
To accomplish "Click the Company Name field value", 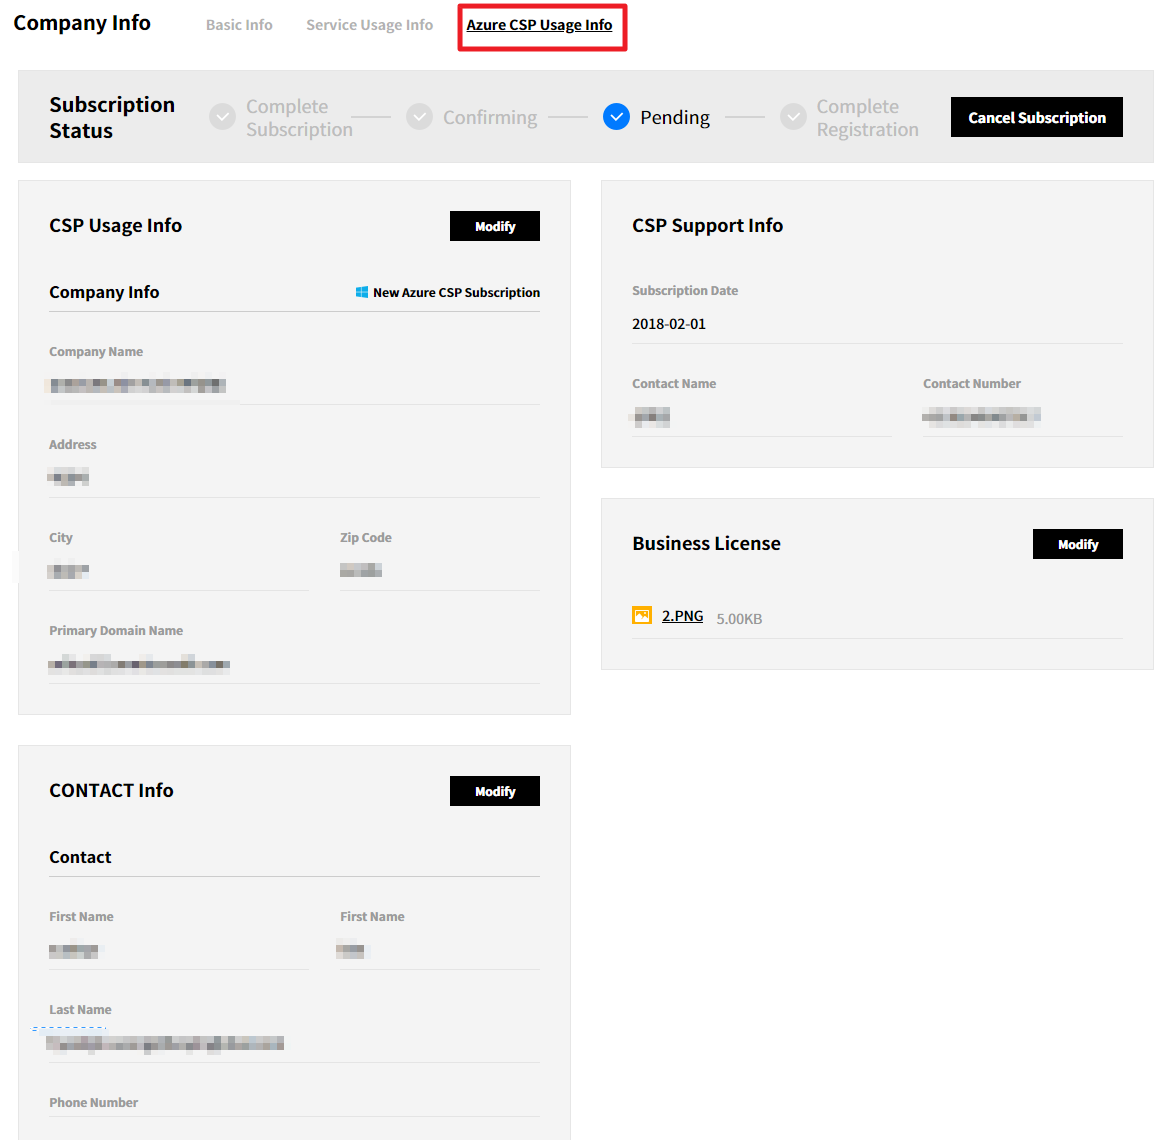I will tap(138, 385).
